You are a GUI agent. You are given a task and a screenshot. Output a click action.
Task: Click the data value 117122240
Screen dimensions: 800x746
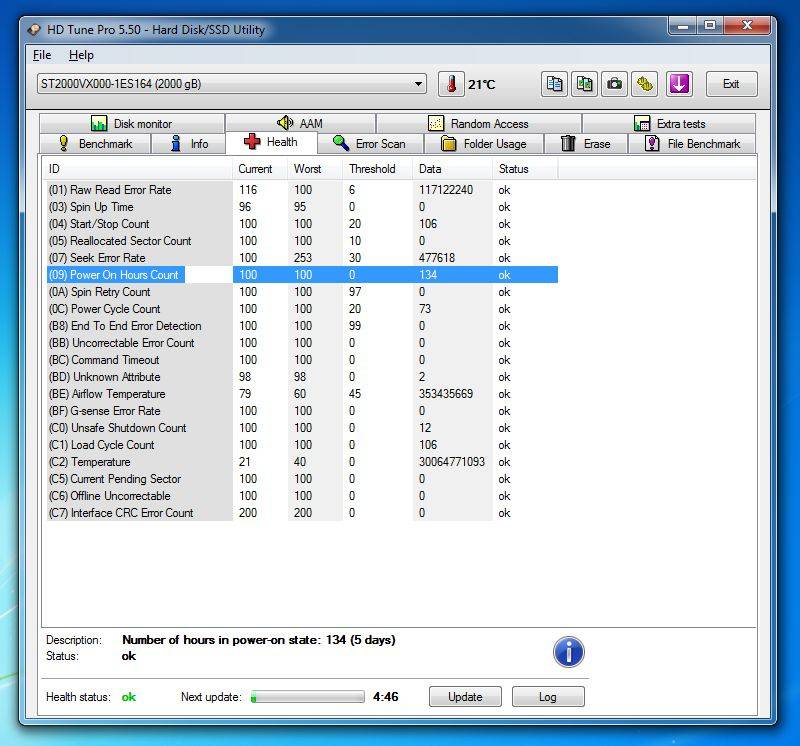[x=446, y=190]
